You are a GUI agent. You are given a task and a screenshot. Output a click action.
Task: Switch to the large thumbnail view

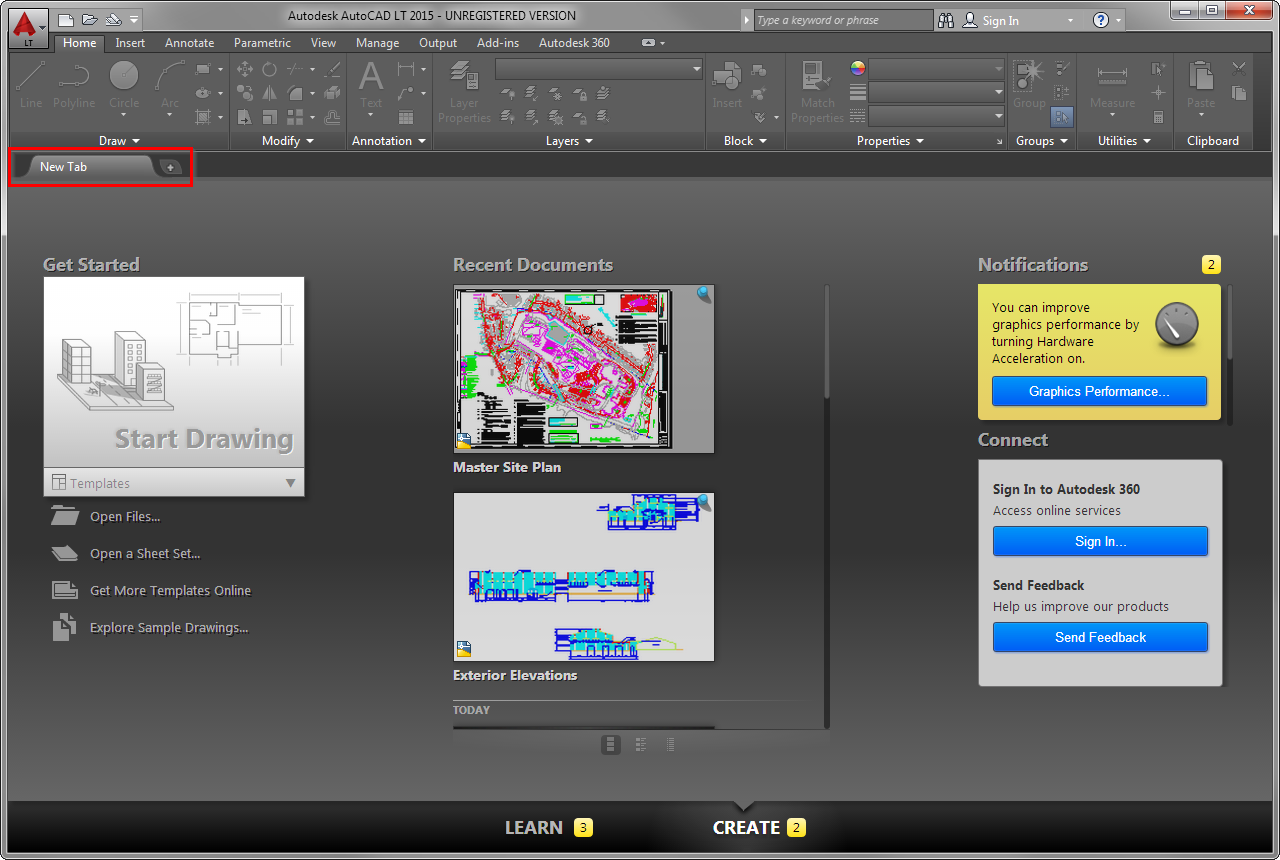tap(611, 744)
